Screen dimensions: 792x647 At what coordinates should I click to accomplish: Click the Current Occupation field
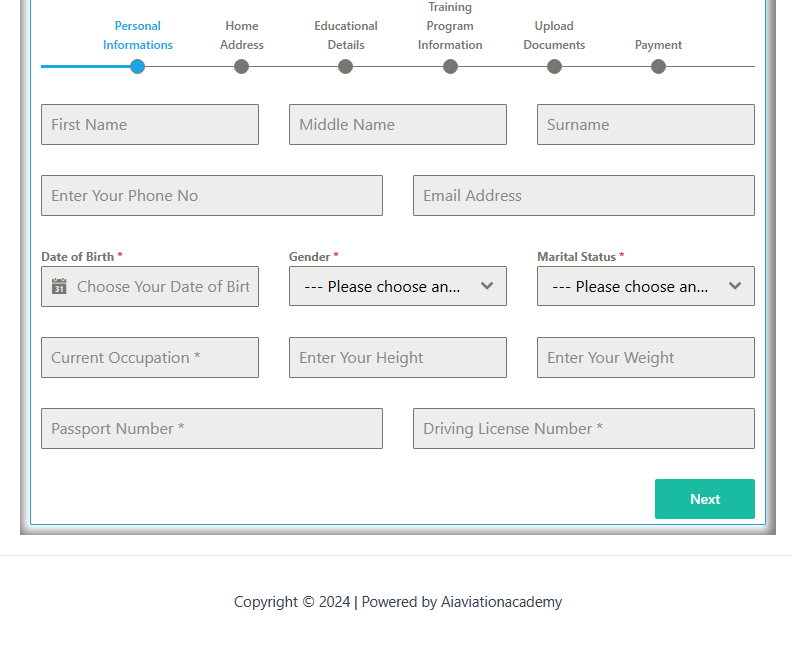150,358
